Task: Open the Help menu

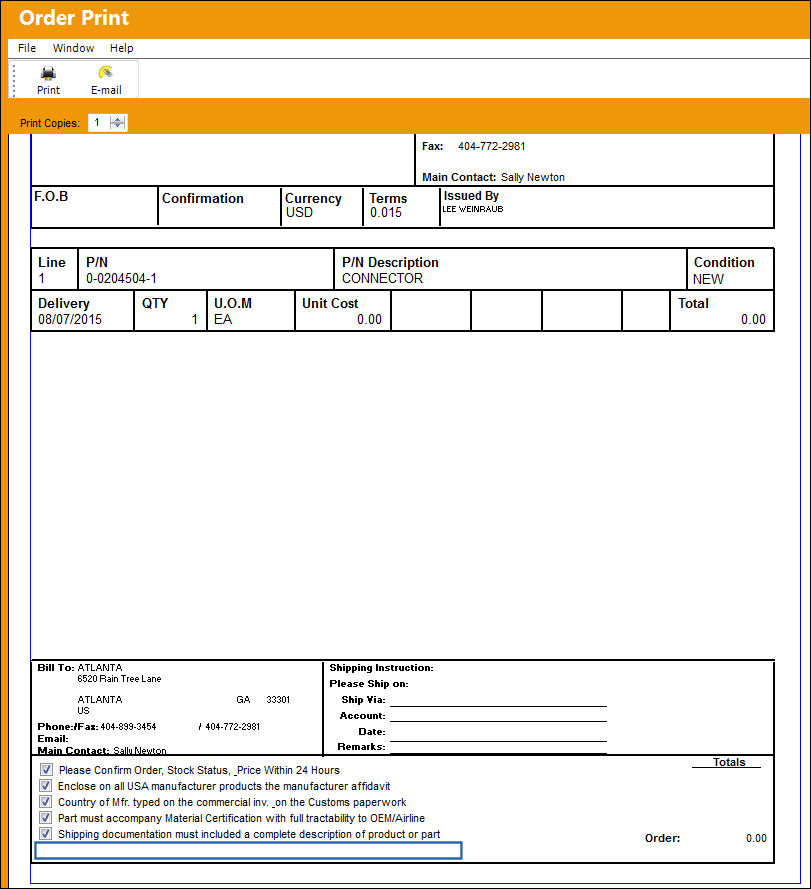Action: tap(121, 48)
